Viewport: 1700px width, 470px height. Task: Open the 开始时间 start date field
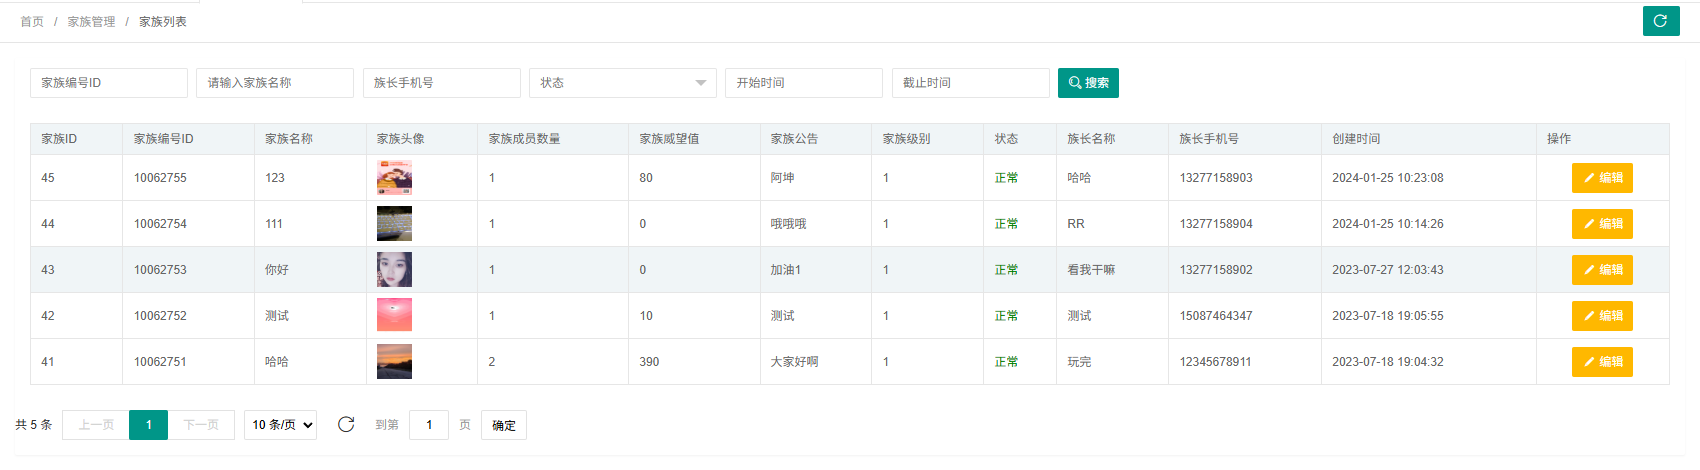pyautogui.click(x=803, y=83)
